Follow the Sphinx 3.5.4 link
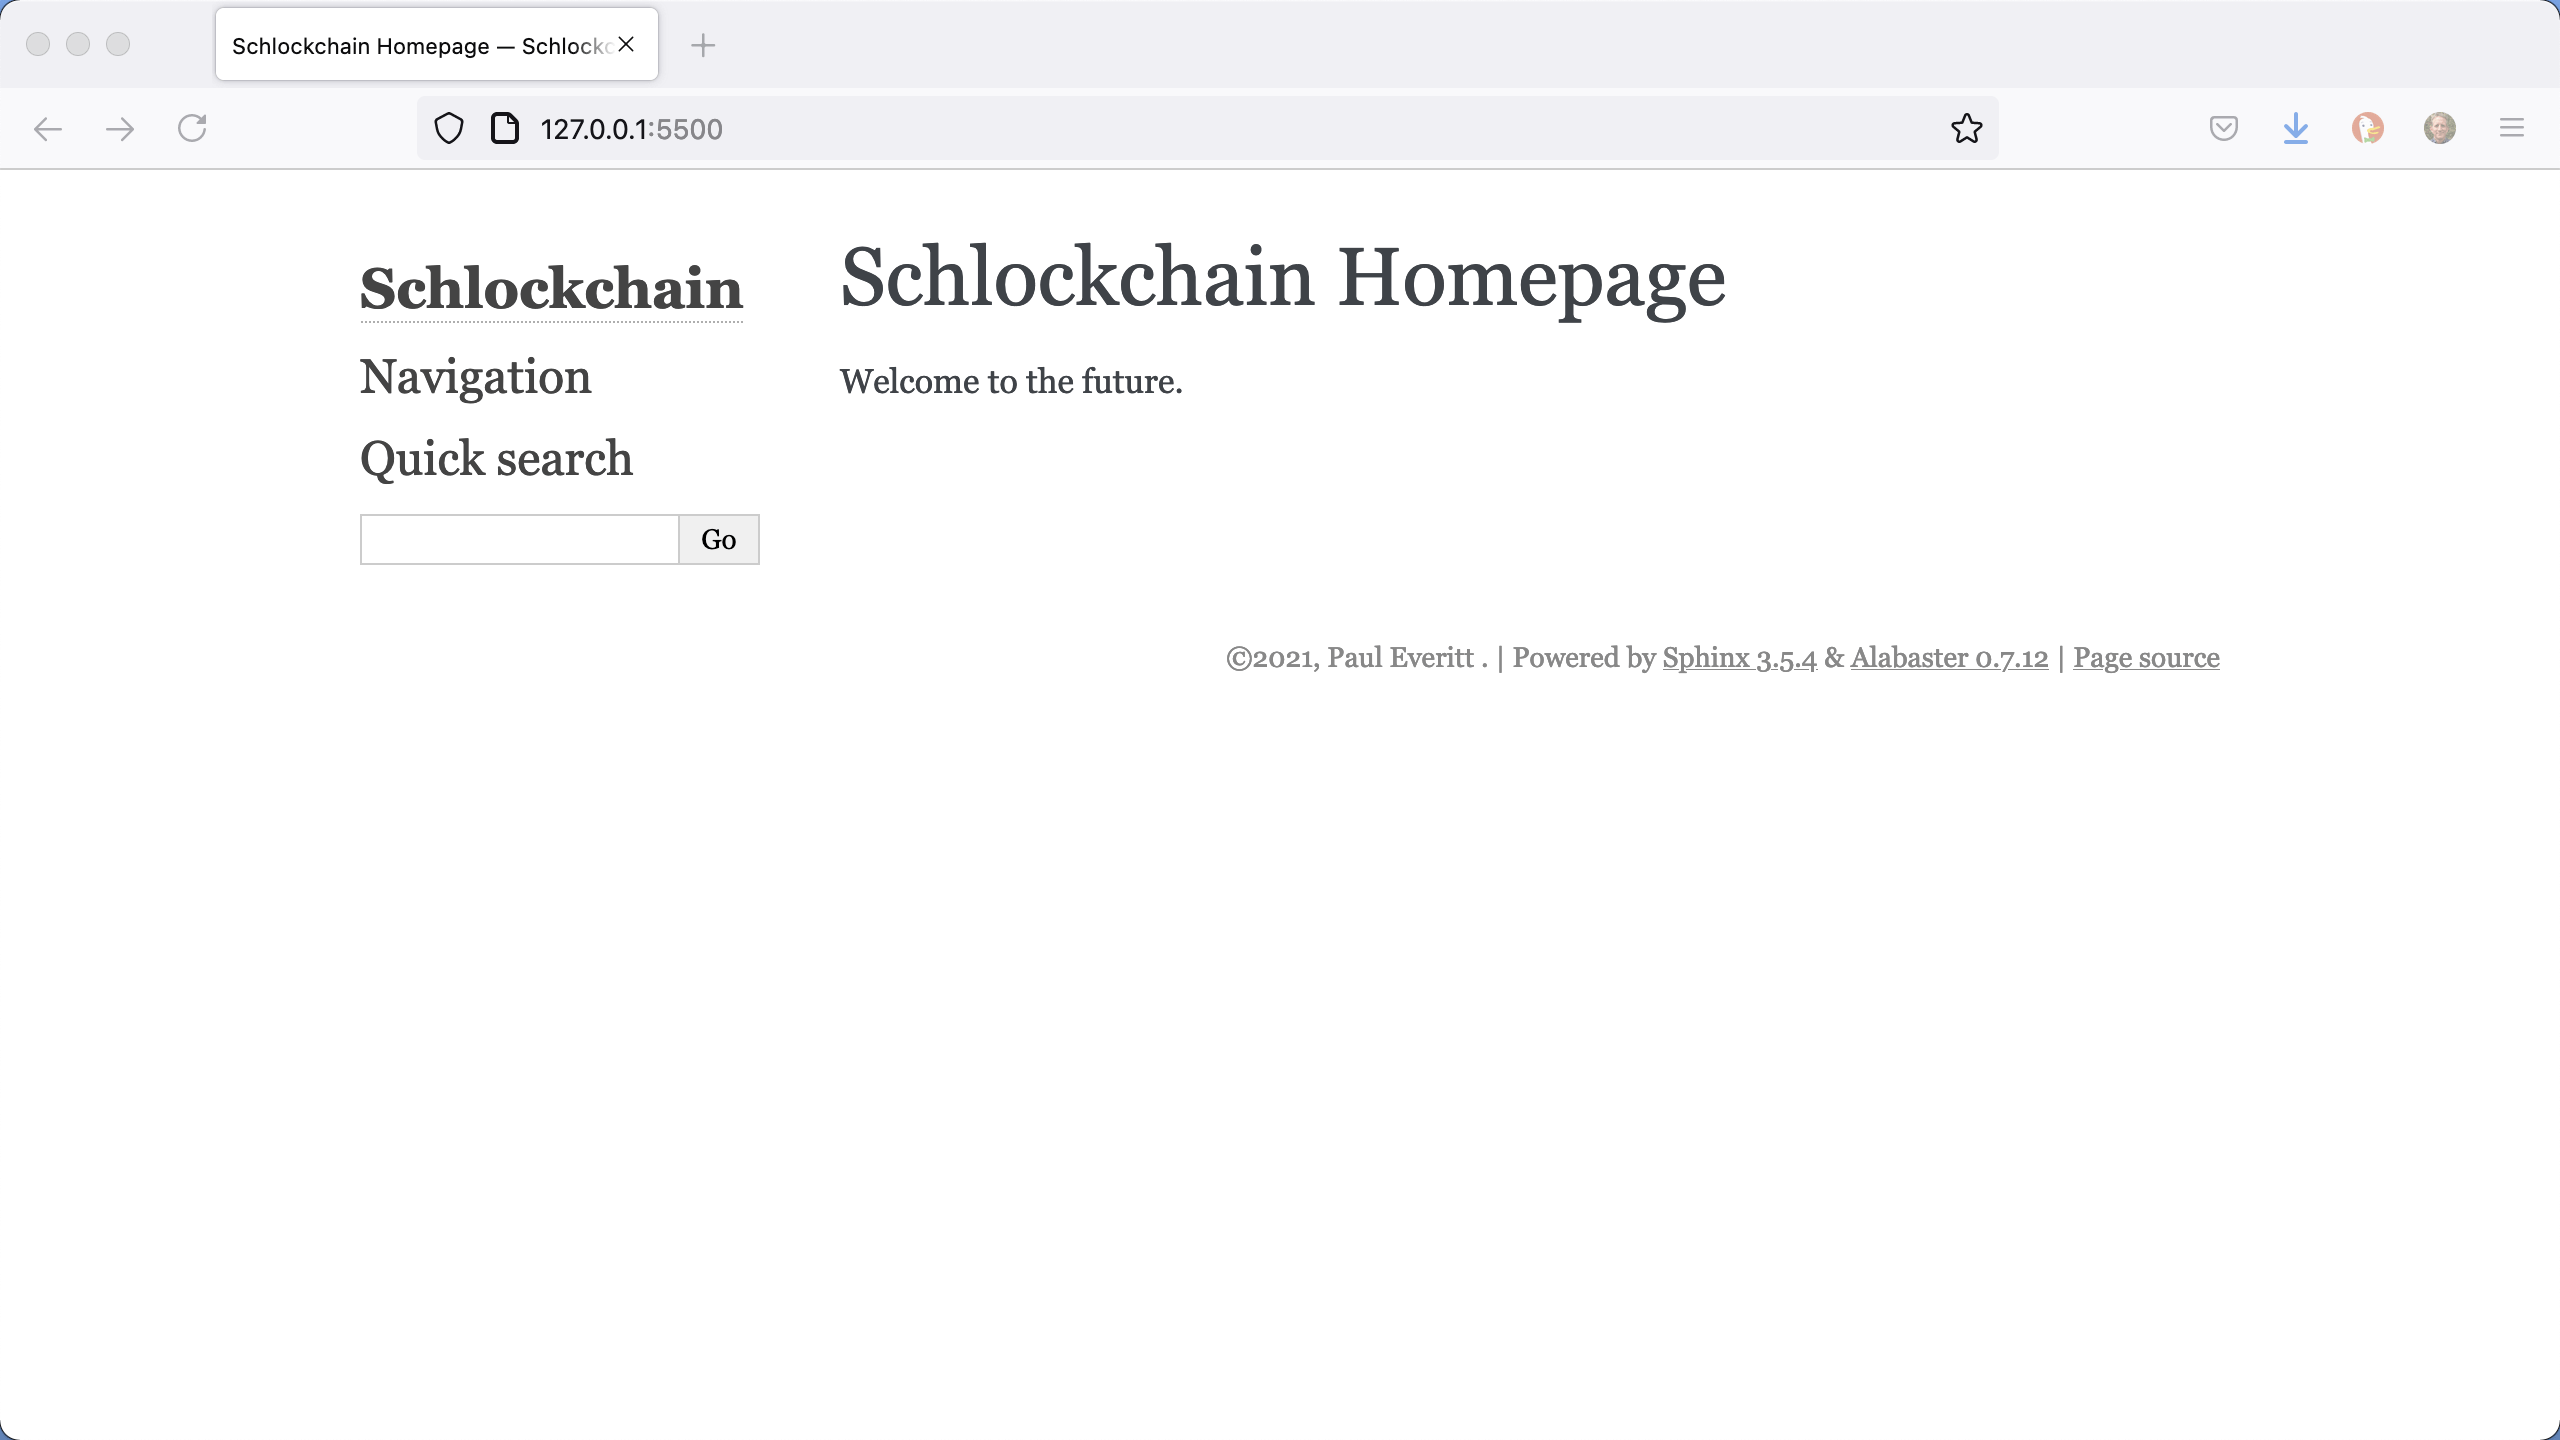This screenshot has width=2560, height=1440. point(1739,658)
